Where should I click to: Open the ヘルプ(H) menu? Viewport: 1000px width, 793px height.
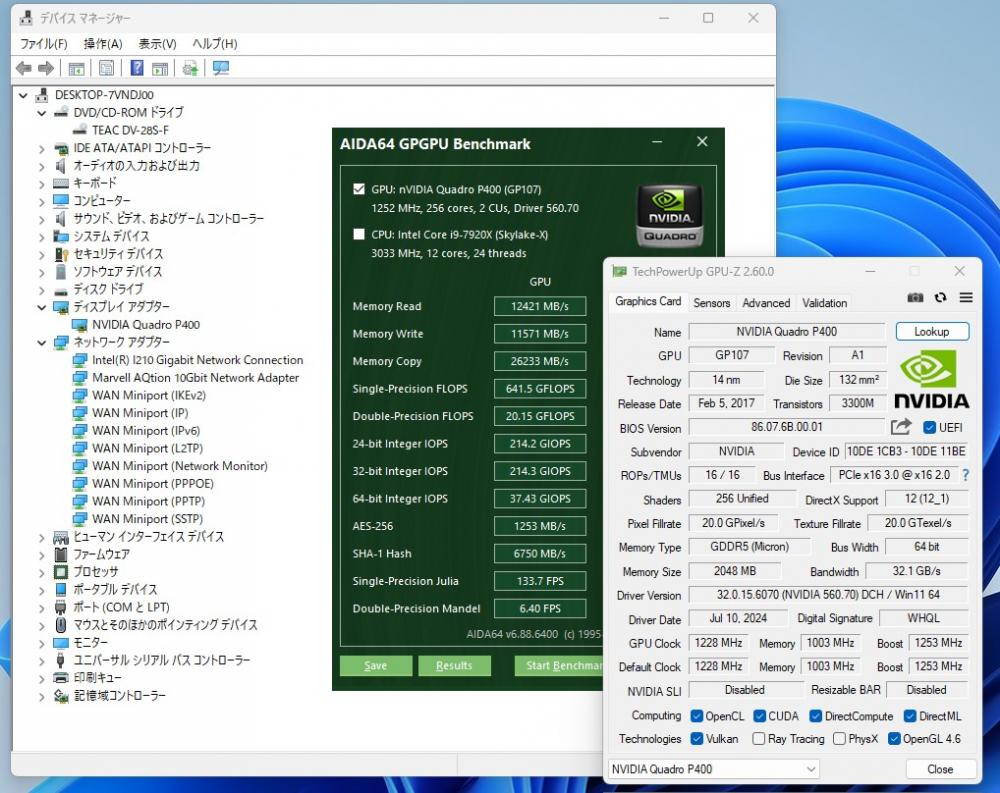215,43
